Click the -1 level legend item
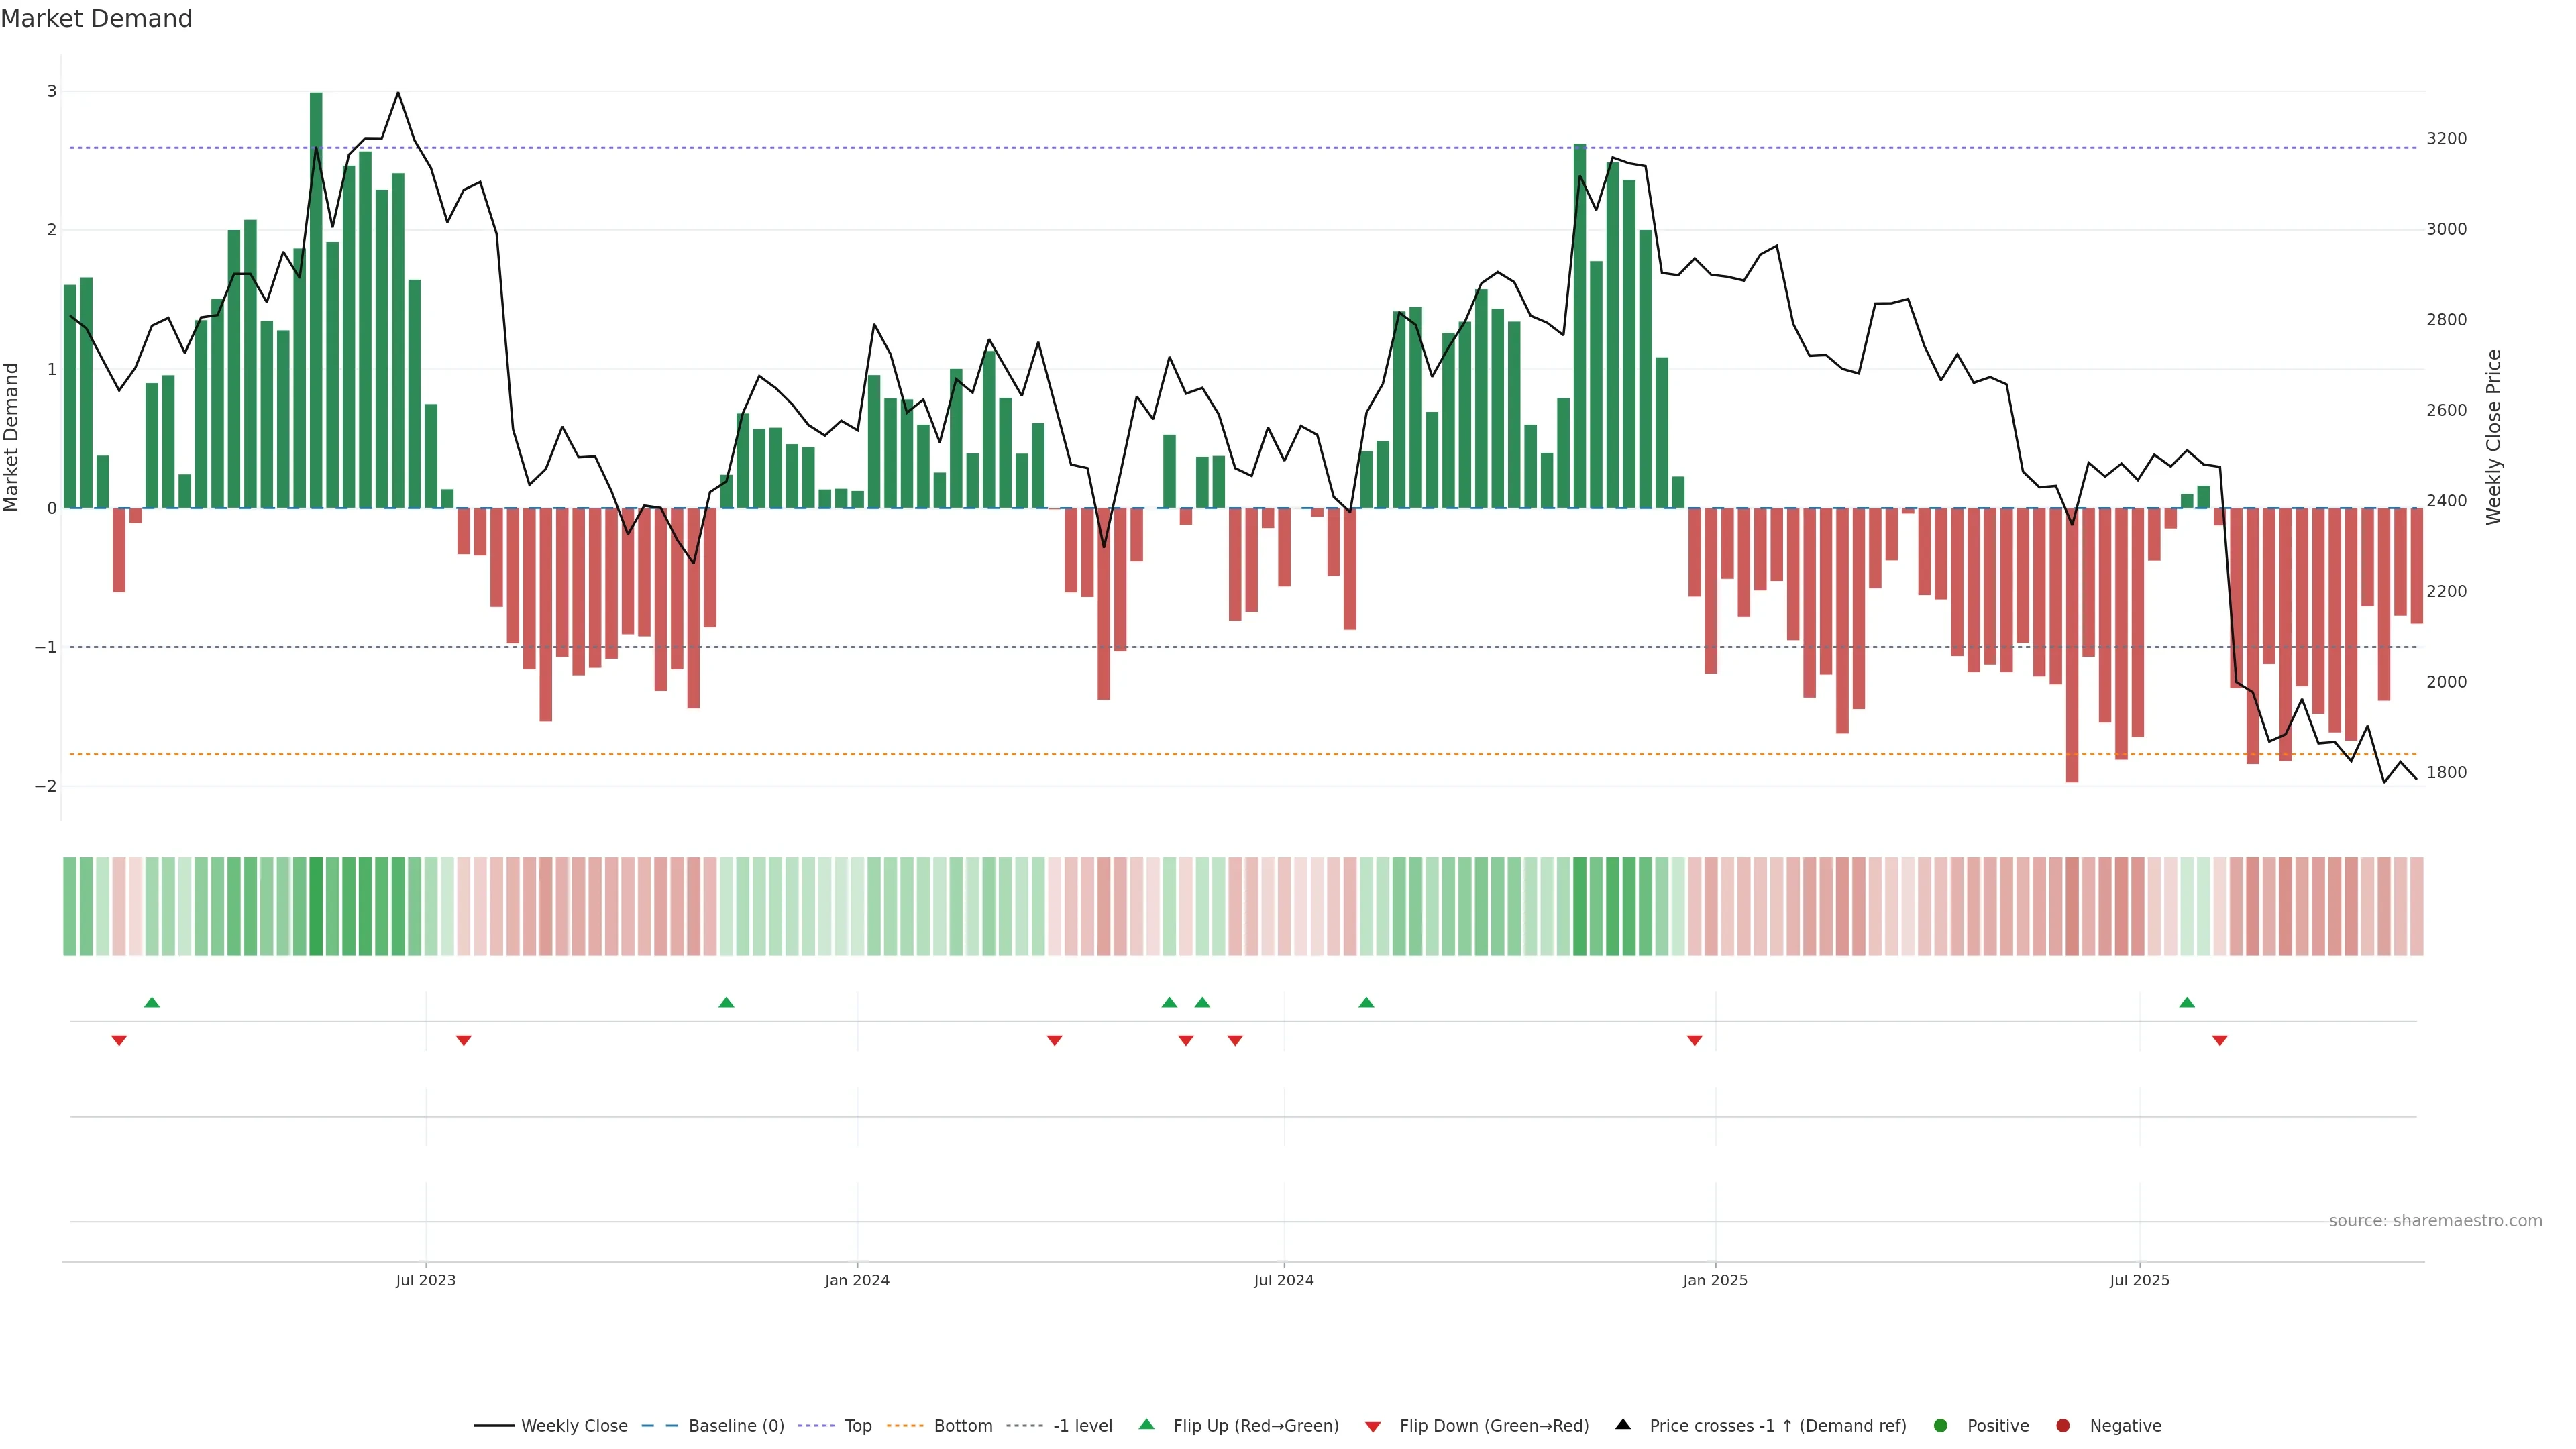Image resolution: width=2576 pixels, height=1449 pixels. [x=1082, y=1425]
